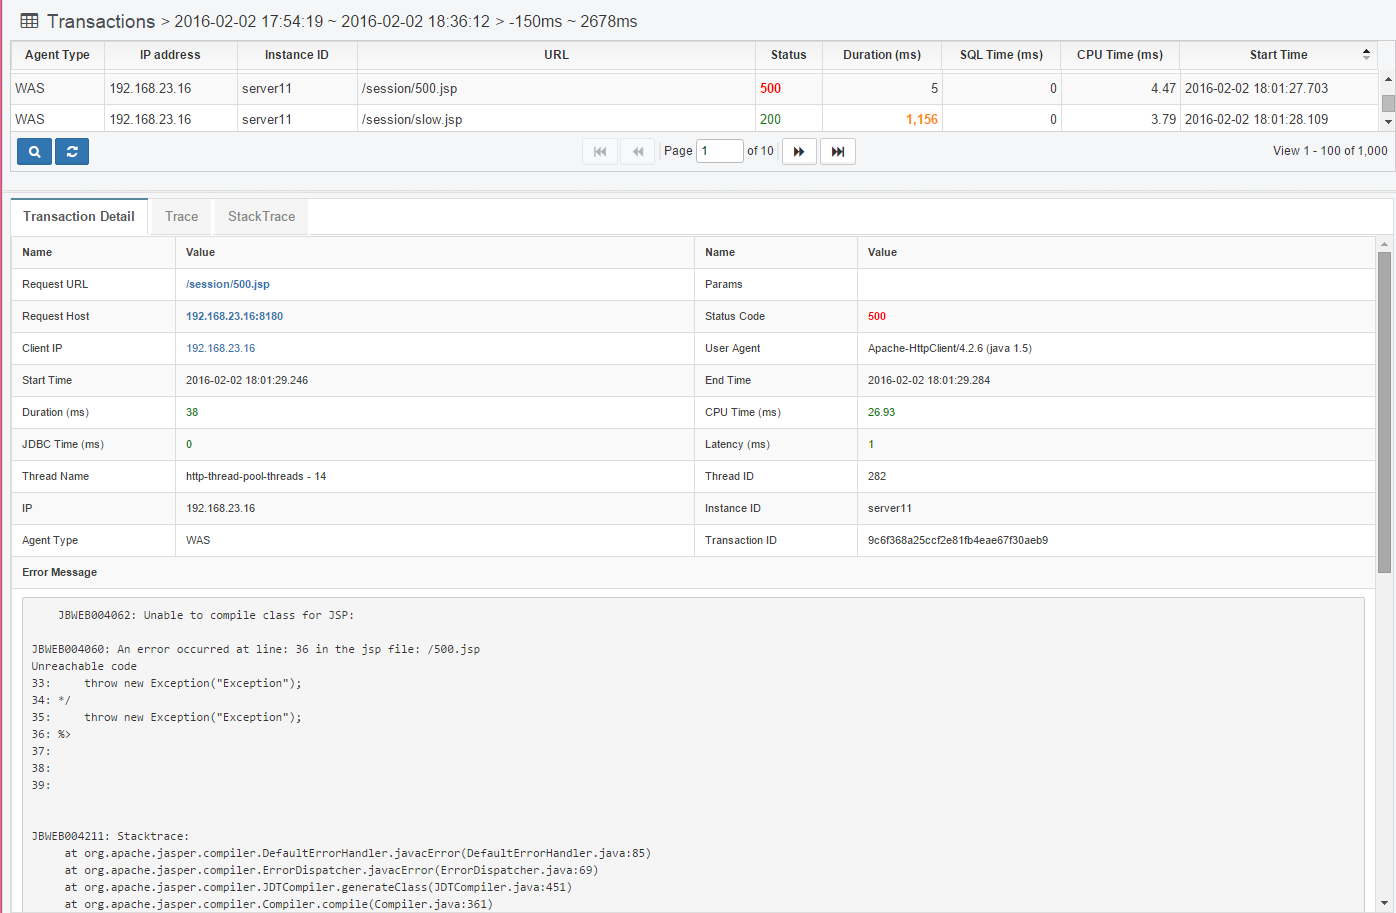Image resolution: width=1396 pixels, height=913 pixels.
Task: Go to the first page
Action: (x=600, y=152)
